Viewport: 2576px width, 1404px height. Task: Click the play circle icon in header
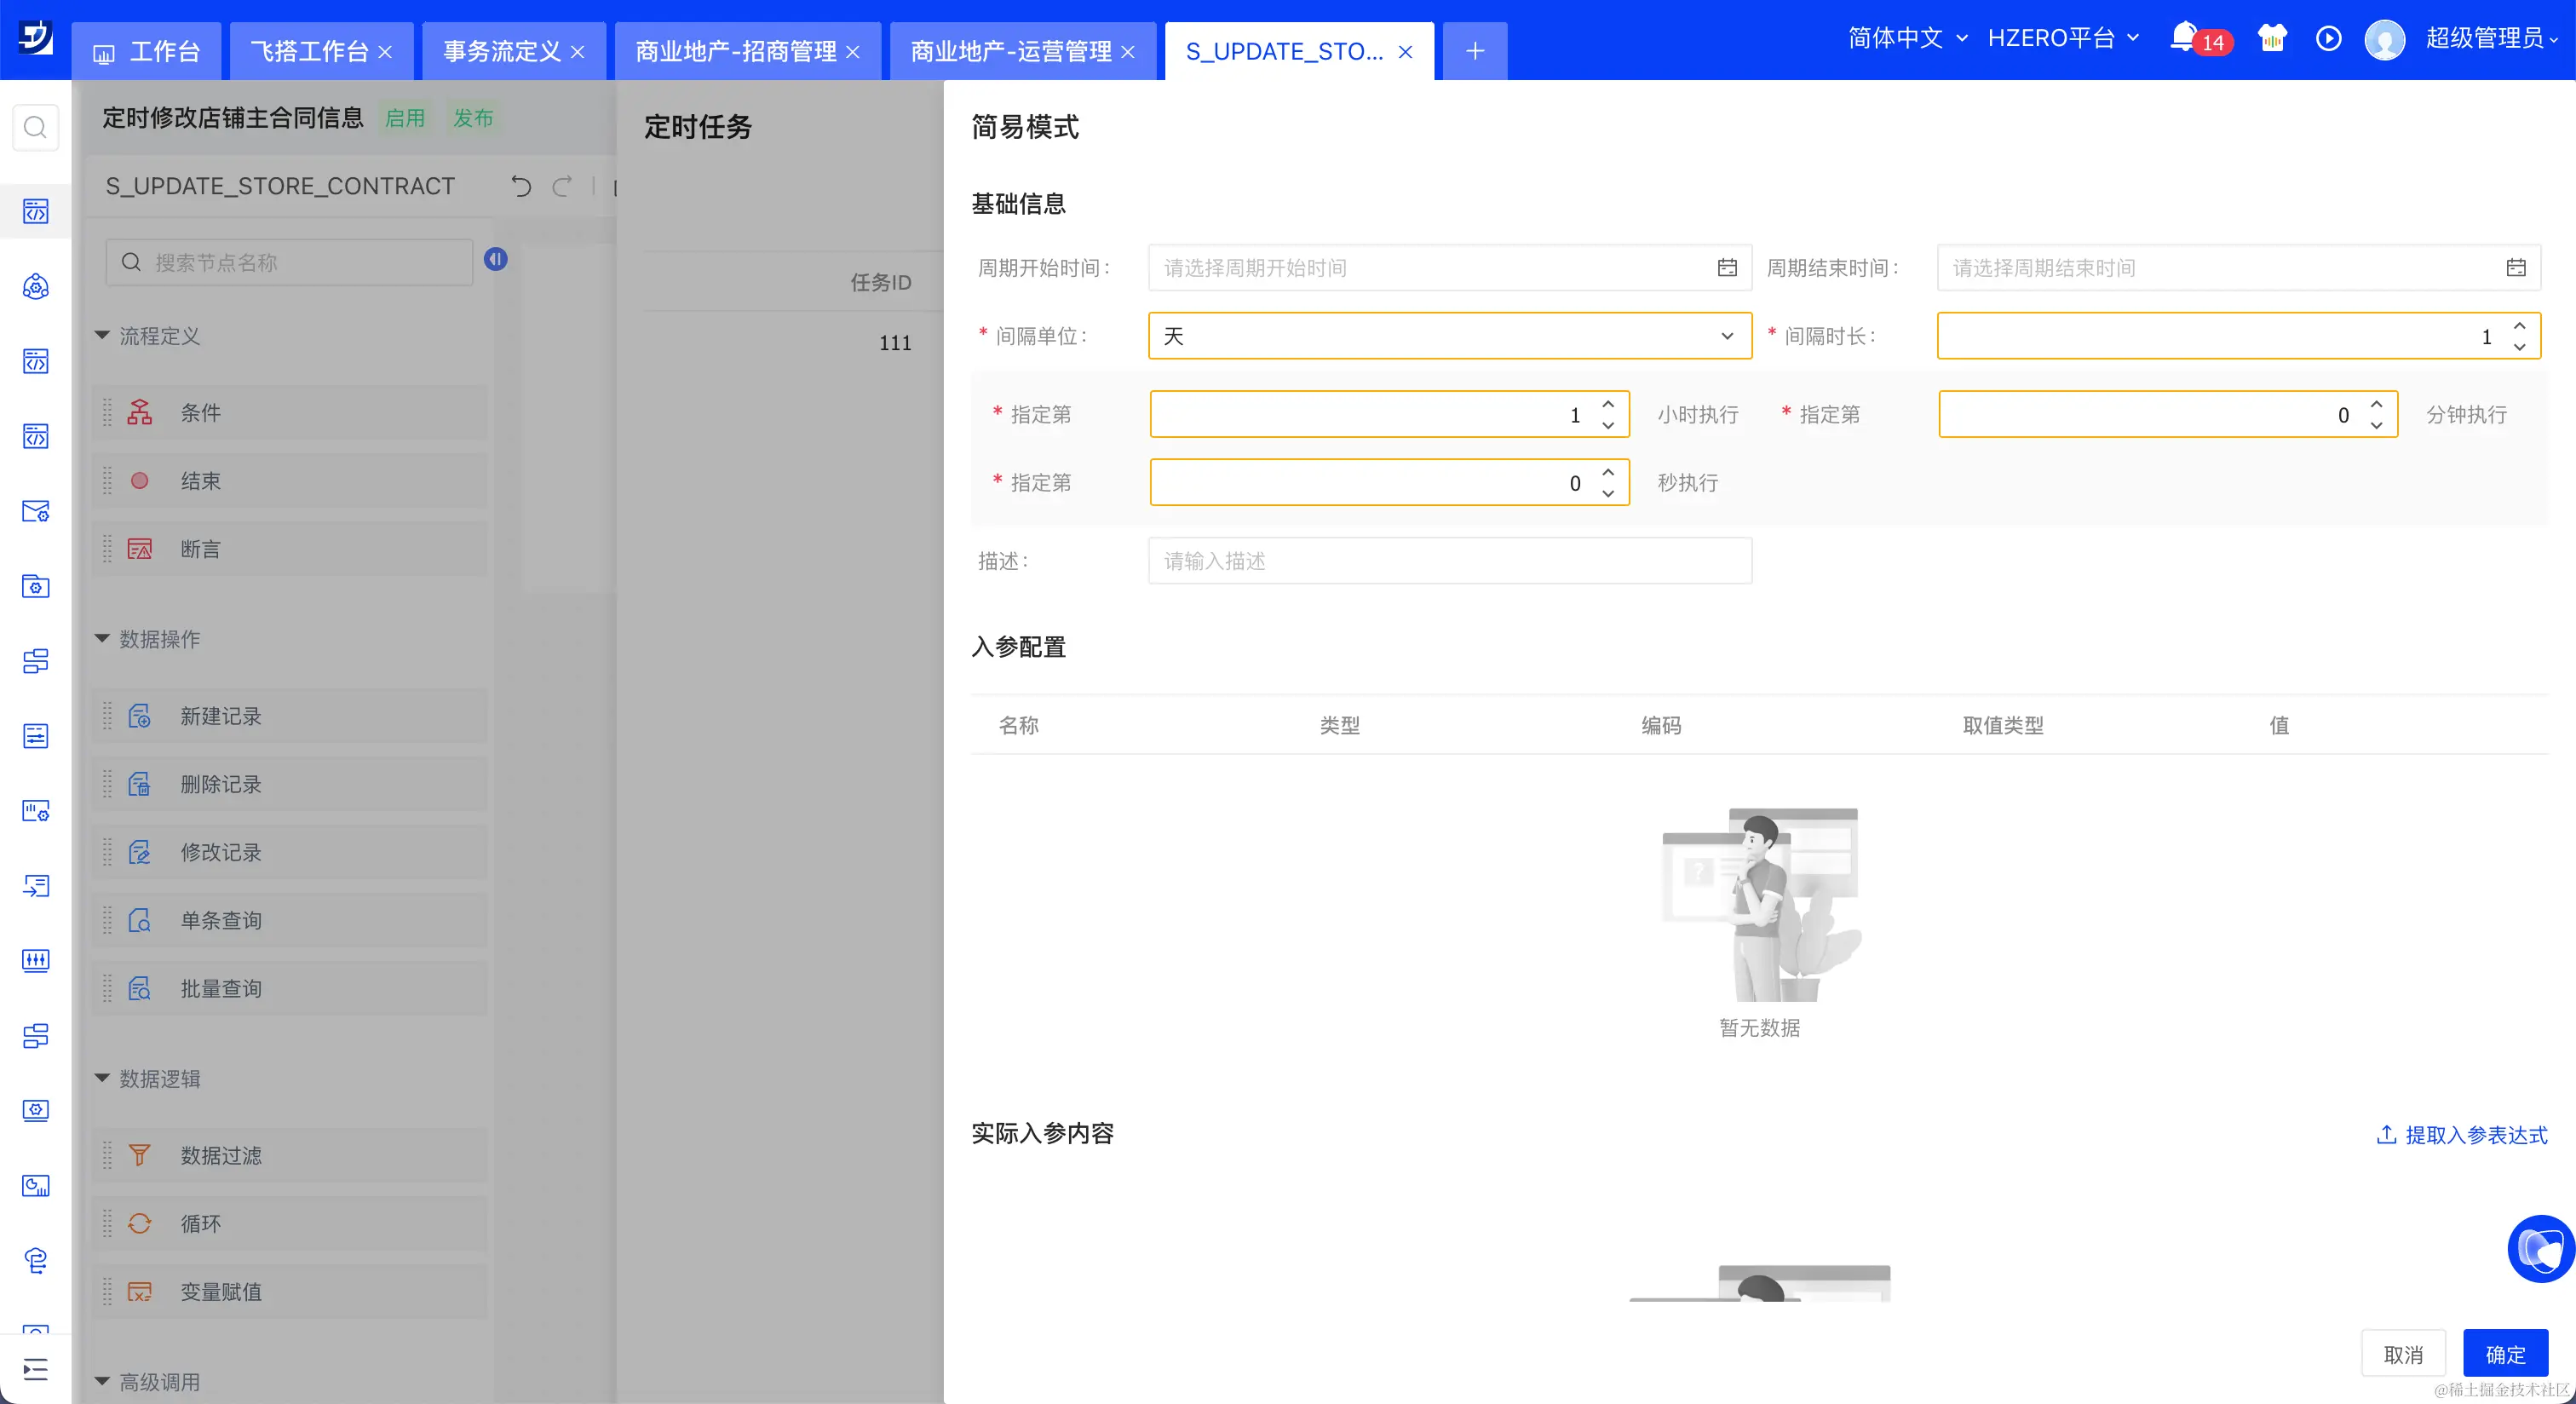2328,38
